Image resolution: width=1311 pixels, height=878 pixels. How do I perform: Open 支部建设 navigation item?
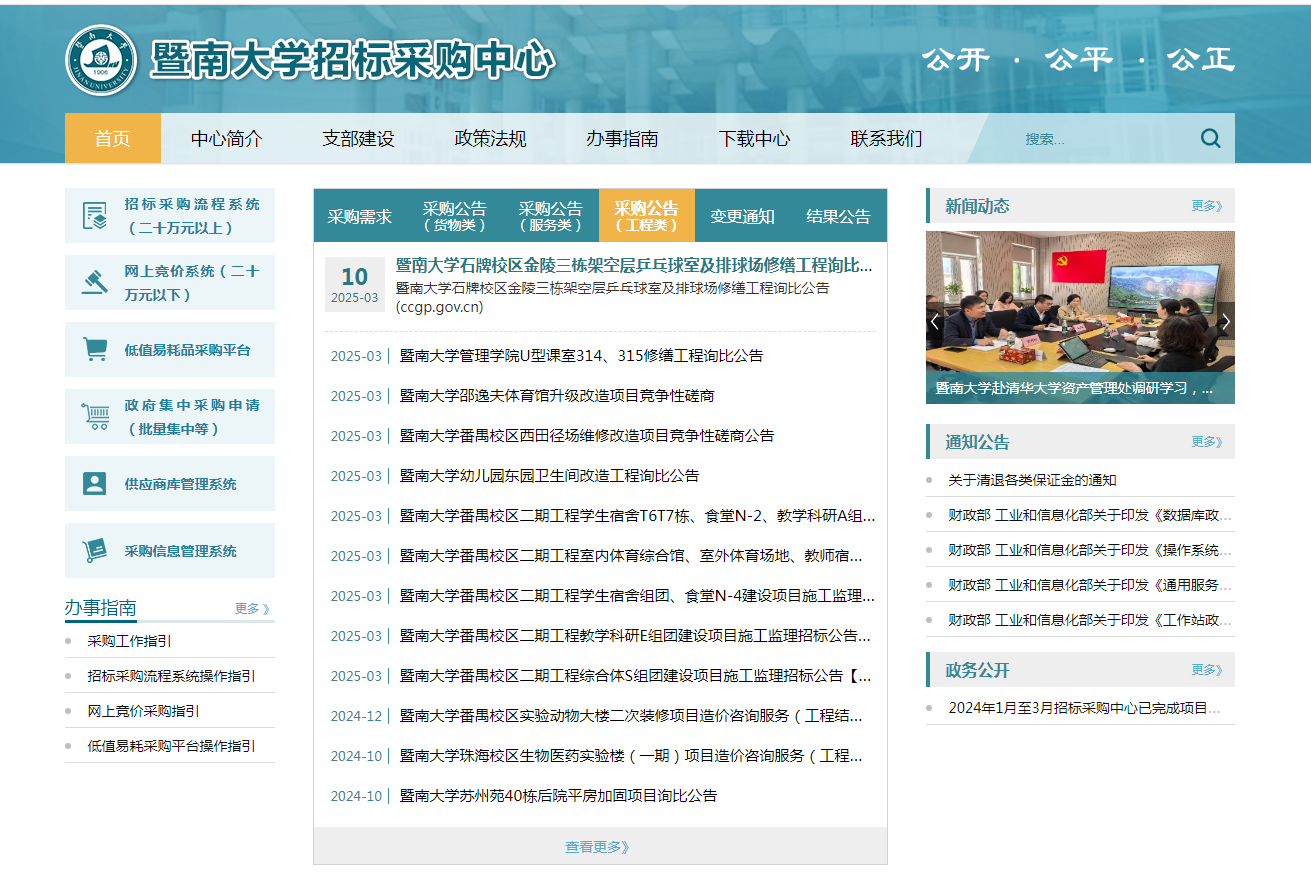tap(358, 138)
